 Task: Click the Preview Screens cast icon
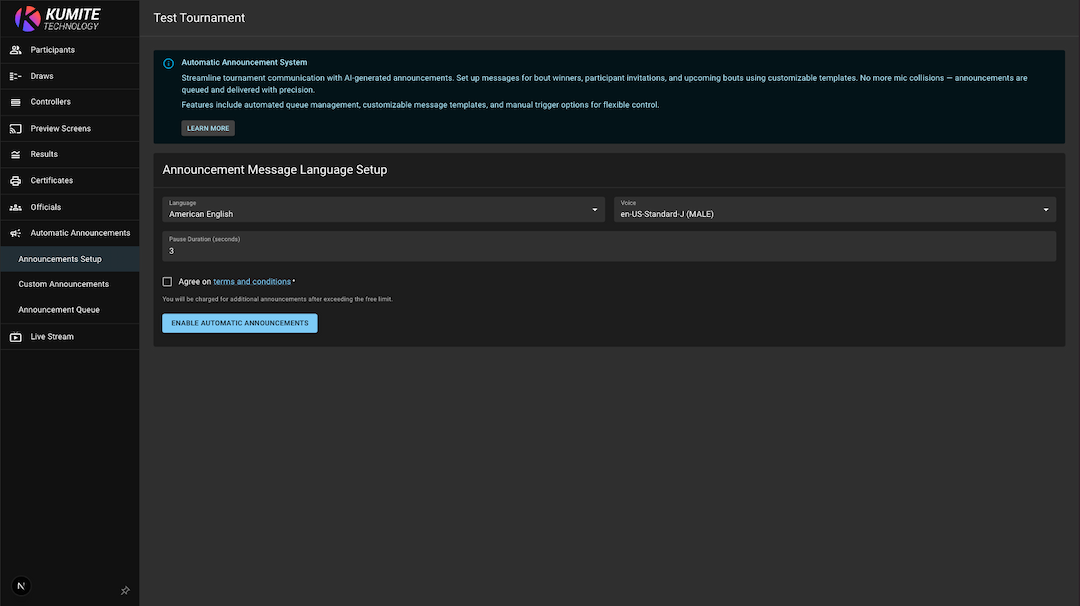pos(15,129)
